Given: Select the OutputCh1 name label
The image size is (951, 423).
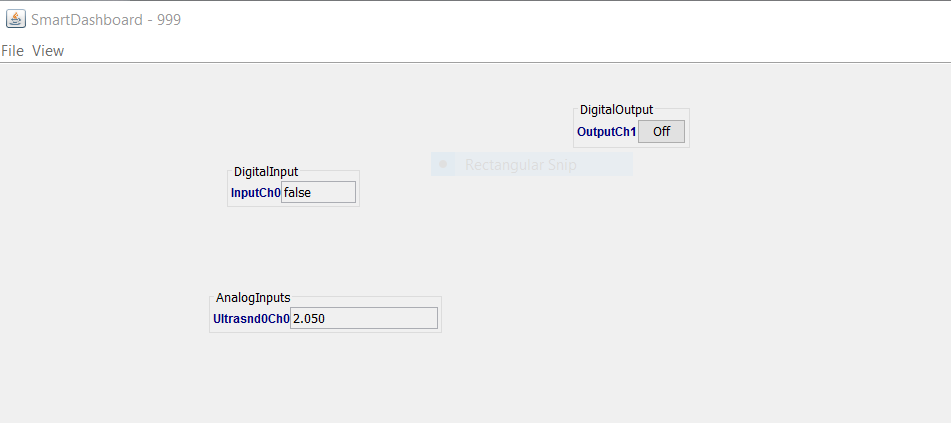Looking at the screenshot, I should tap(606, 132).
